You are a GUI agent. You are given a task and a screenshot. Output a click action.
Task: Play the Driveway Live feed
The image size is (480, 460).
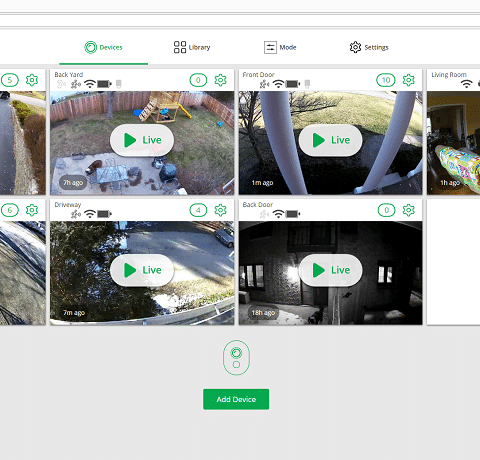(142, 270)
